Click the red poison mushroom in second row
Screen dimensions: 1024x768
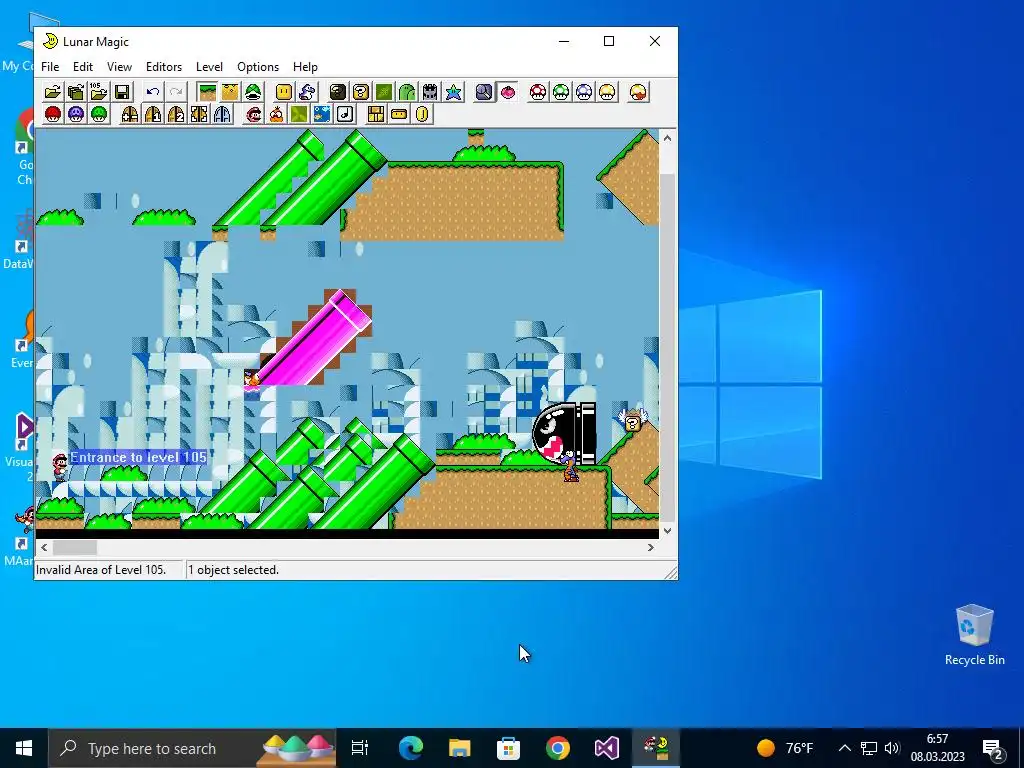[53, 115]
